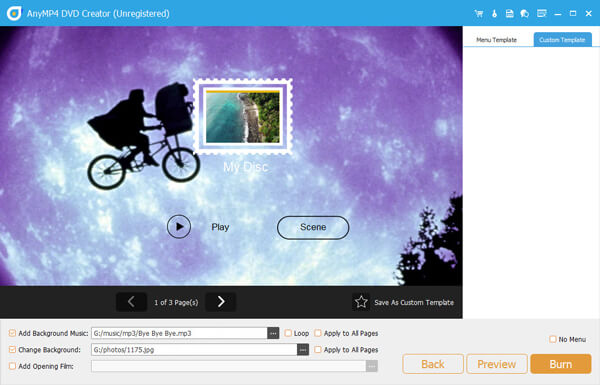Image resolution: width=600 pixels, height=385 pixels.
Task: Toggle Add Background Music checkbox
Action: [12, 333]
